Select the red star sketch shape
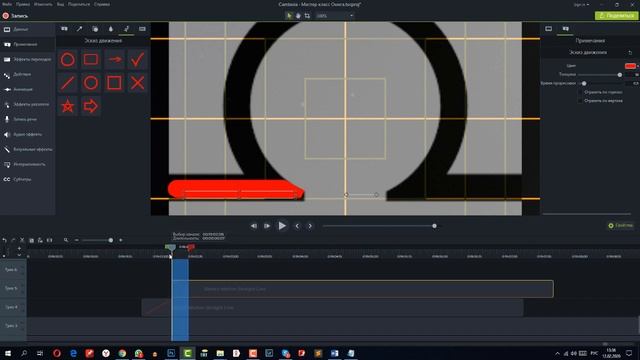The width and height of the screenshot is (640, 360). (x=68, y=106)
